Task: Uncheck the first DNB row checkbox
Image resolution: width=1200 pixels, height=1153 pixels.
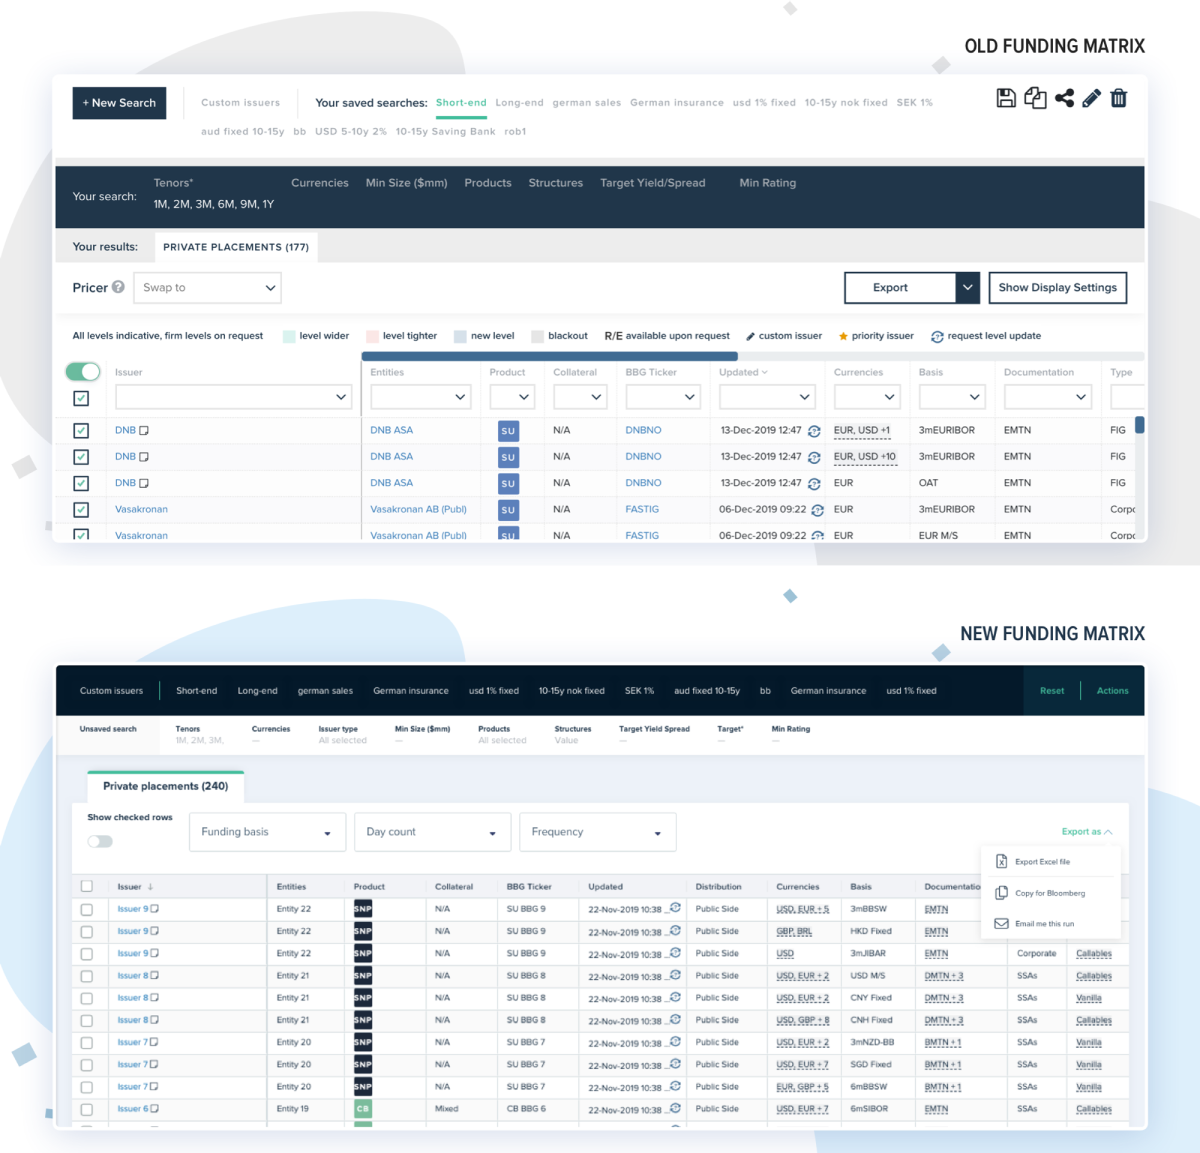Action: pyautogui.click(x=81, y=431)
